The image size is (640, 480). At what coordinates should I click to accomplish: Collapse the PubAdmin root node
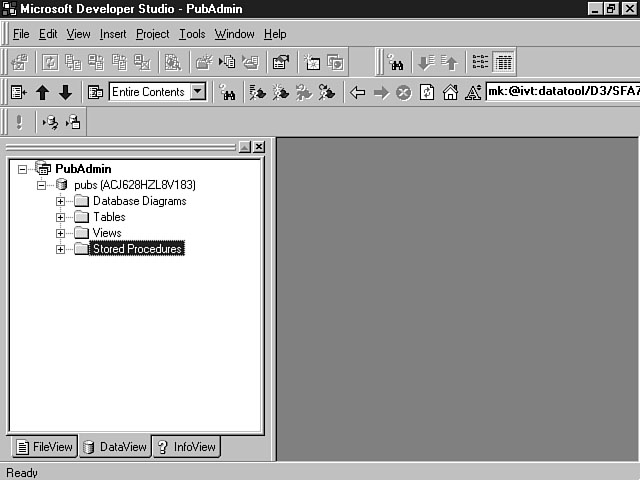[23, 169]
